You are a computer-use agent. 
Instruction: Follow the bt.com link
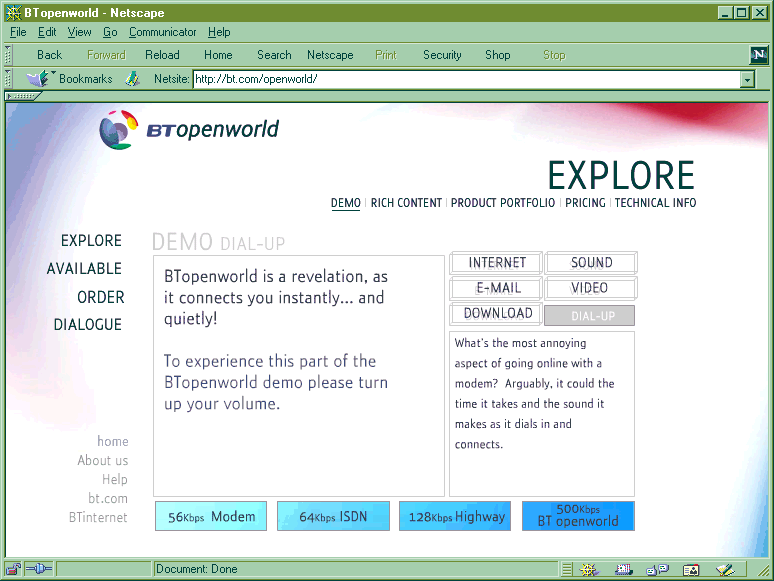108,498
